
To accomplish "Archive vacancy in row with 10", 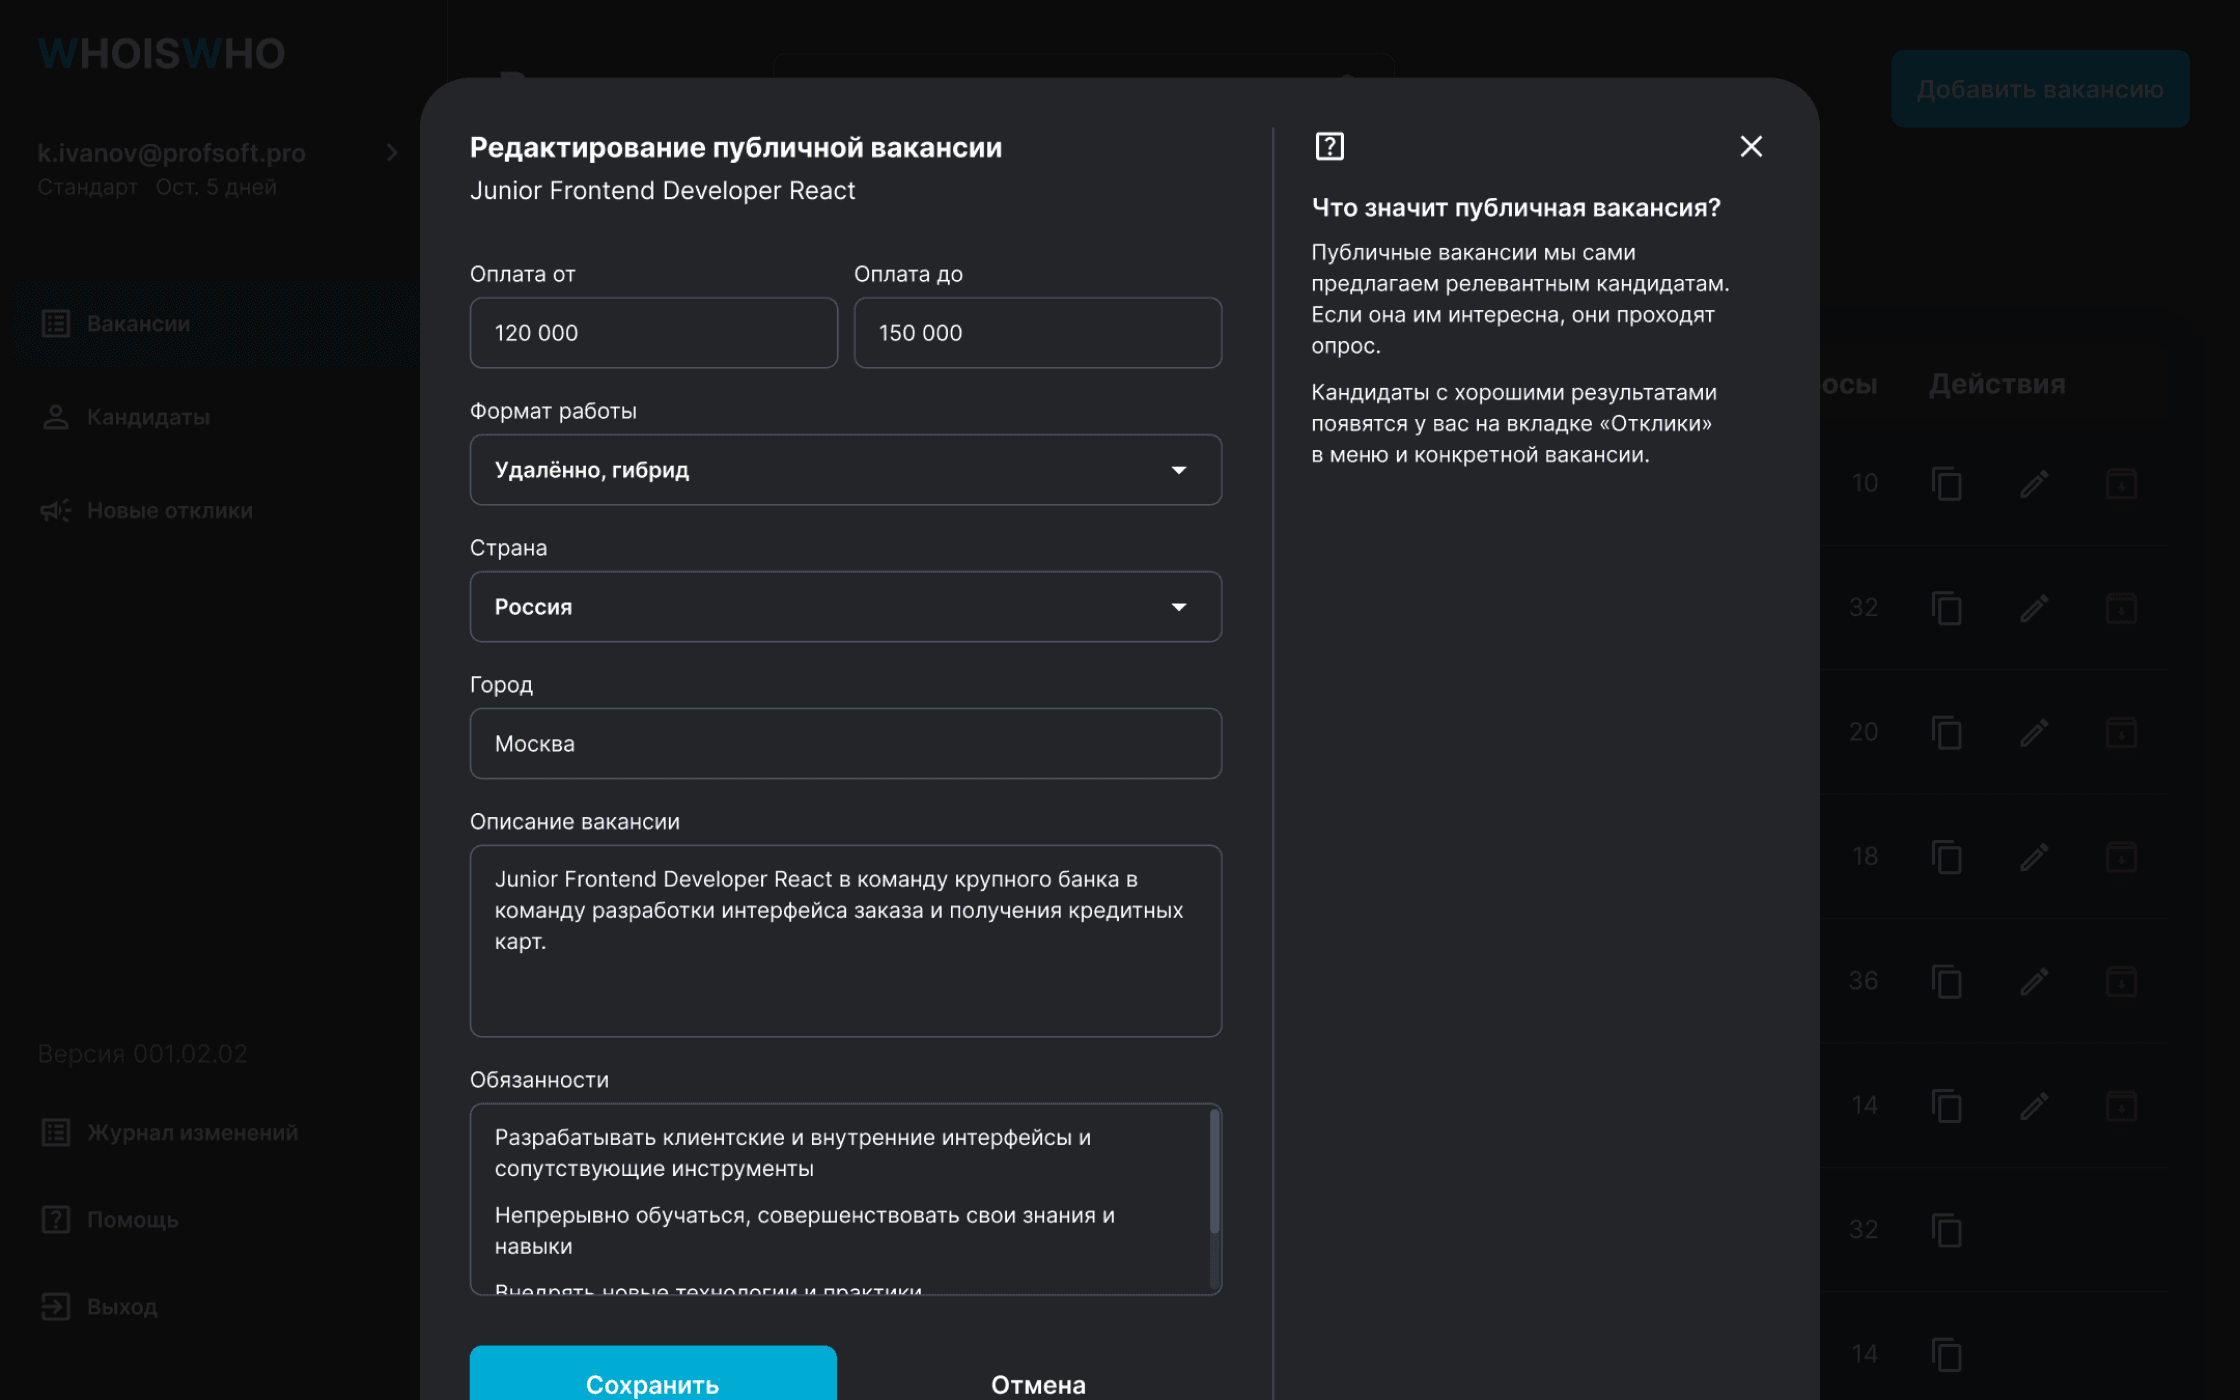I will 2121,484.
